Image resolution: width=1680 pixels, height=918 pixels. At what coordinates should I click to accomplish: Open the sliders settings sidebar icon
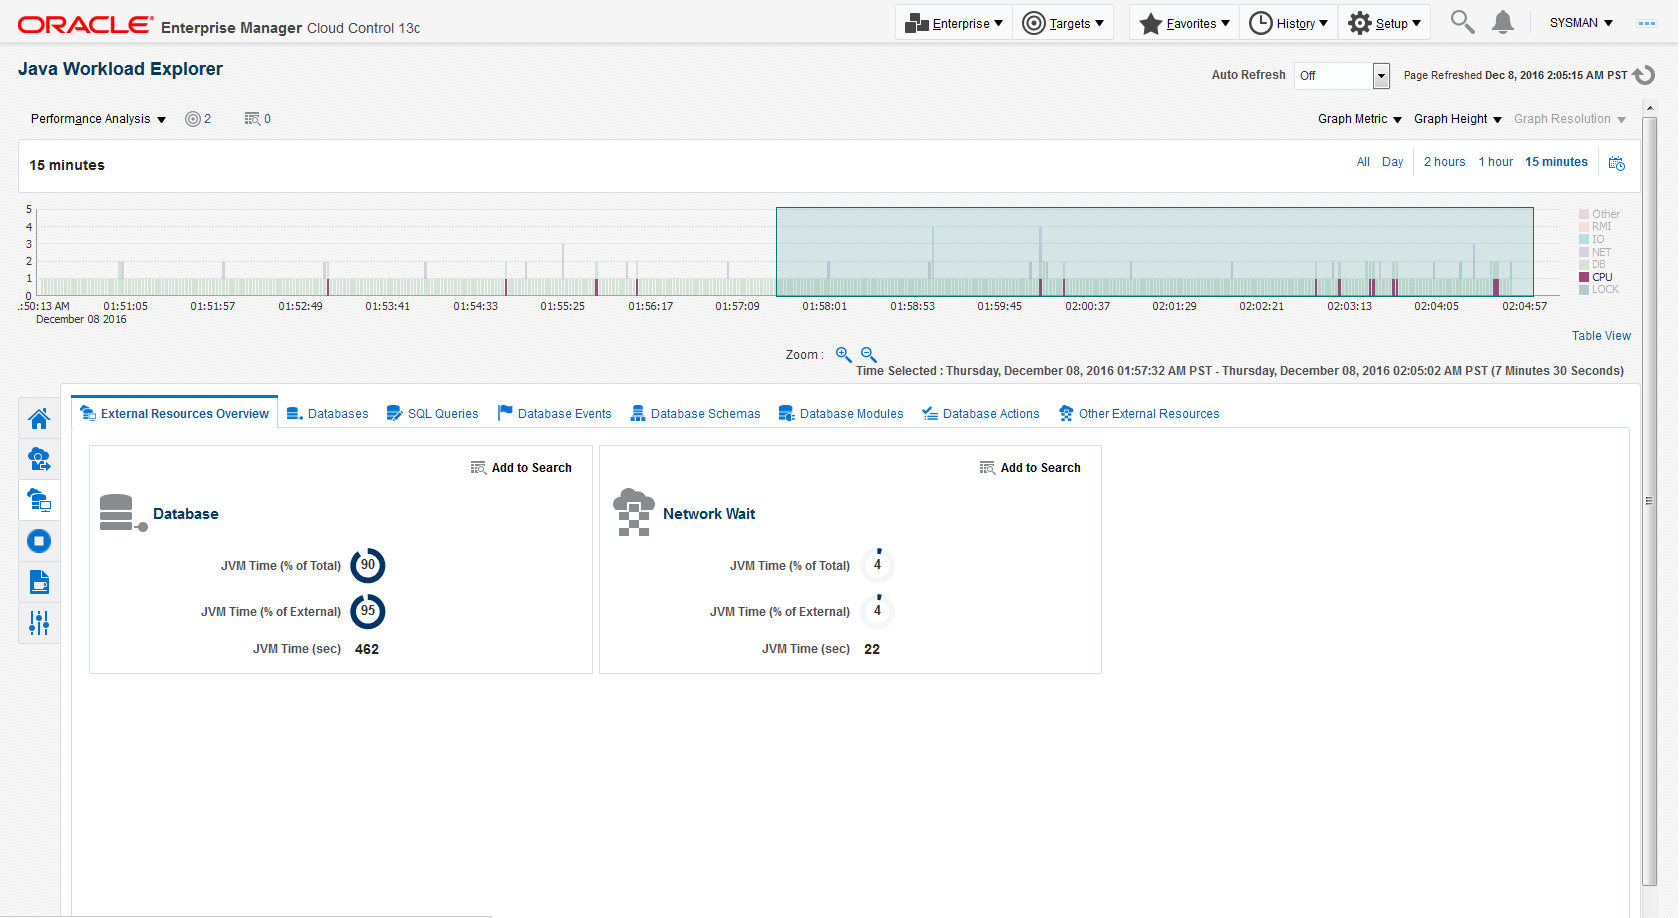(39, 623)
